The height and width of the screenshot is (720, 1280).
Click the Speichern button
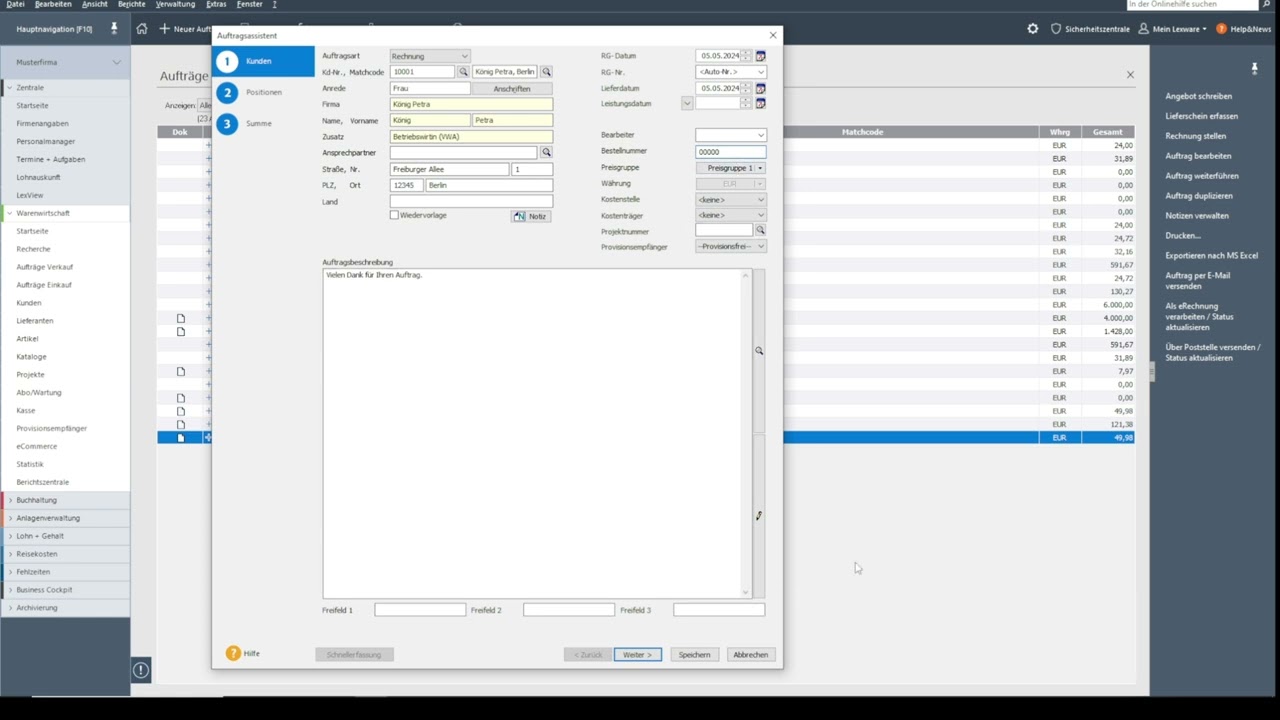(694, 654)
